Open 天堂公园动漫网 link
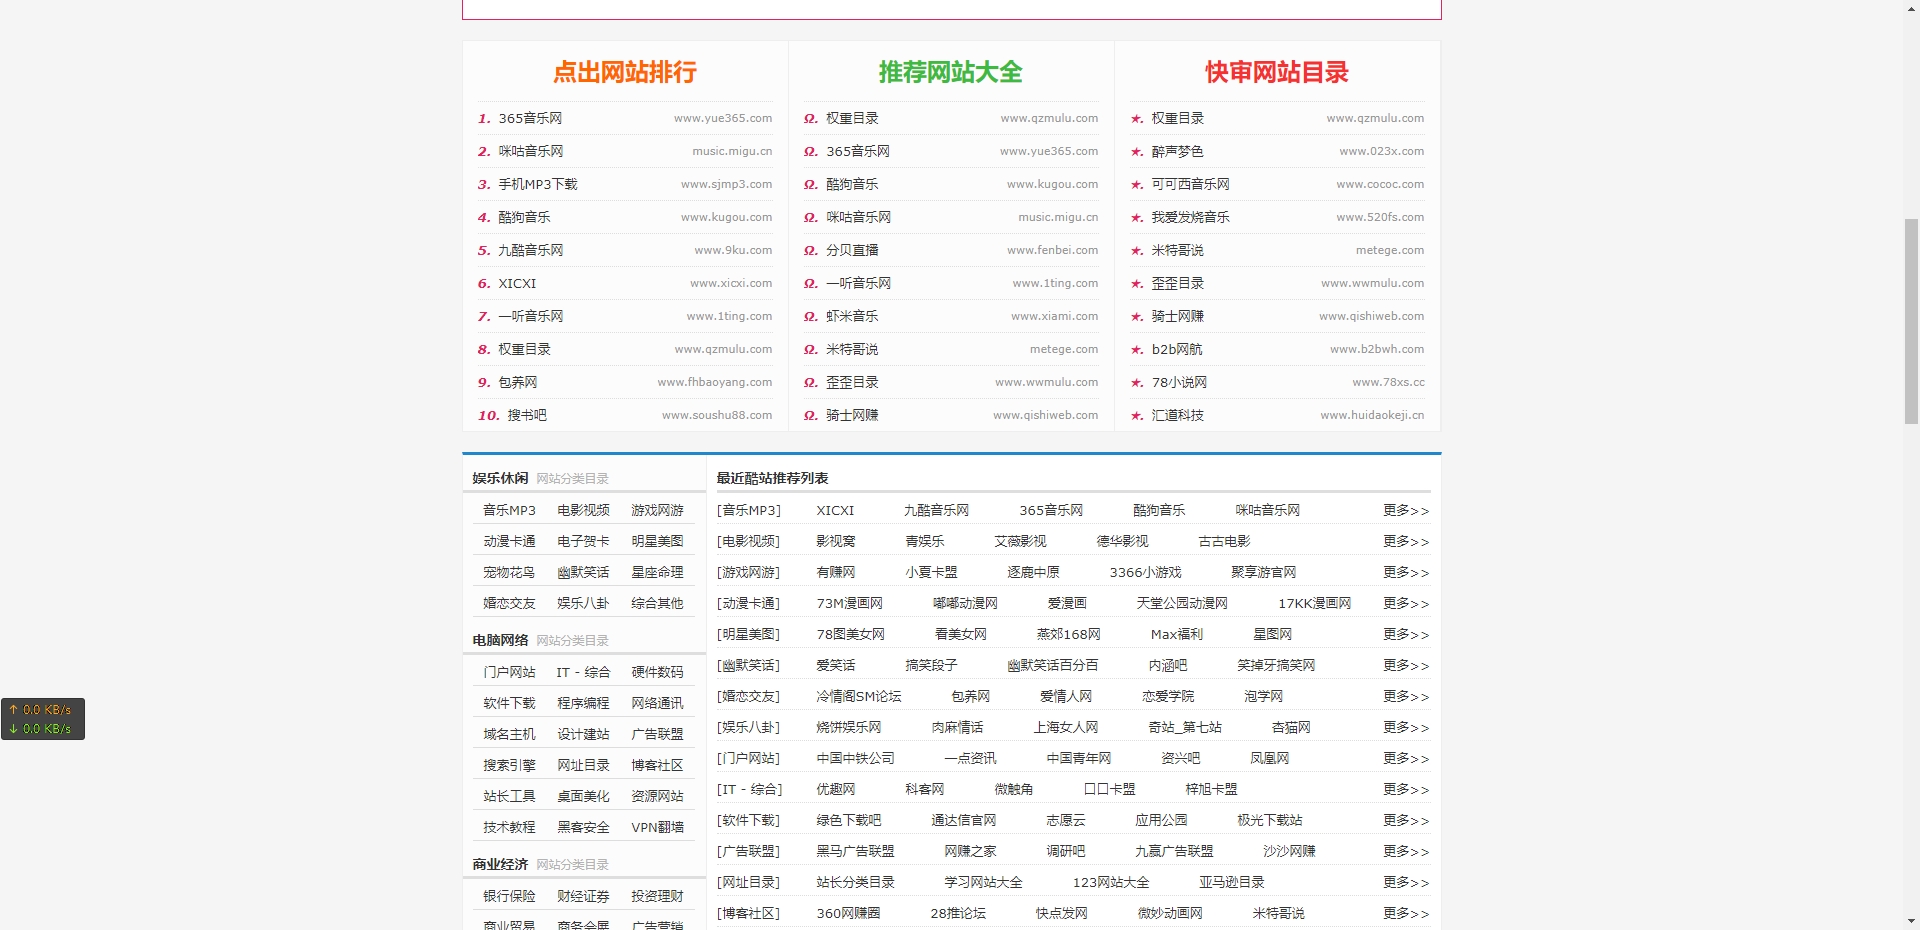Viewport: 1920px width, 930px height. 1182,603
